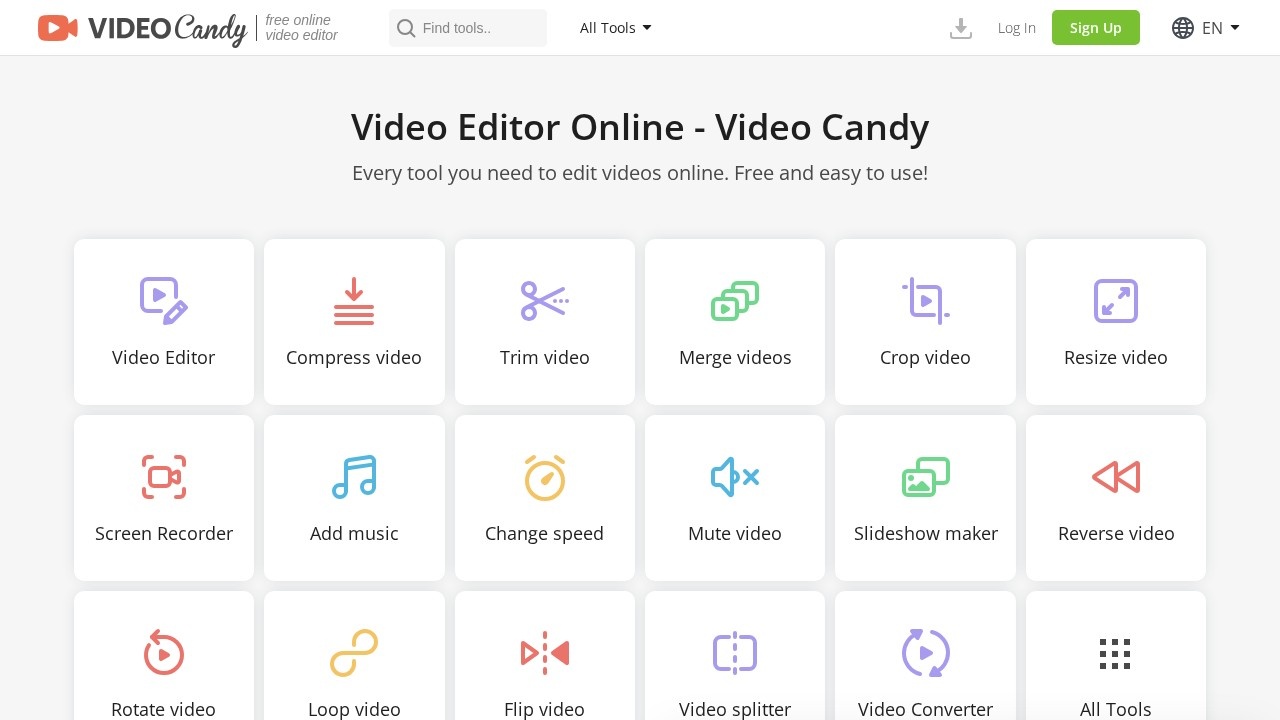This screenshot has width=1280, height=720.
Task: Click the search magnifier icon
Action: click(406, 28)
